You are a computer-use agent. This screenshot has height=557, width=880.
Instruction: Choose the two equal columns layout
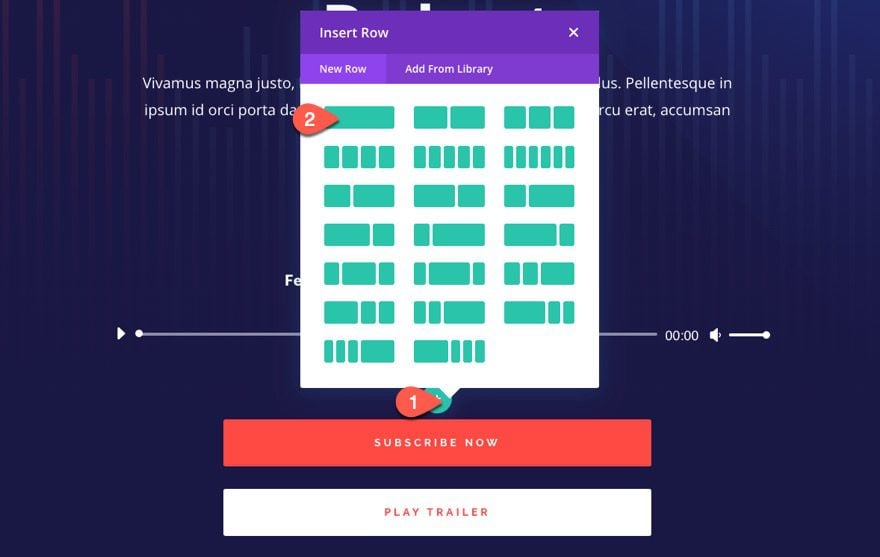449,118
